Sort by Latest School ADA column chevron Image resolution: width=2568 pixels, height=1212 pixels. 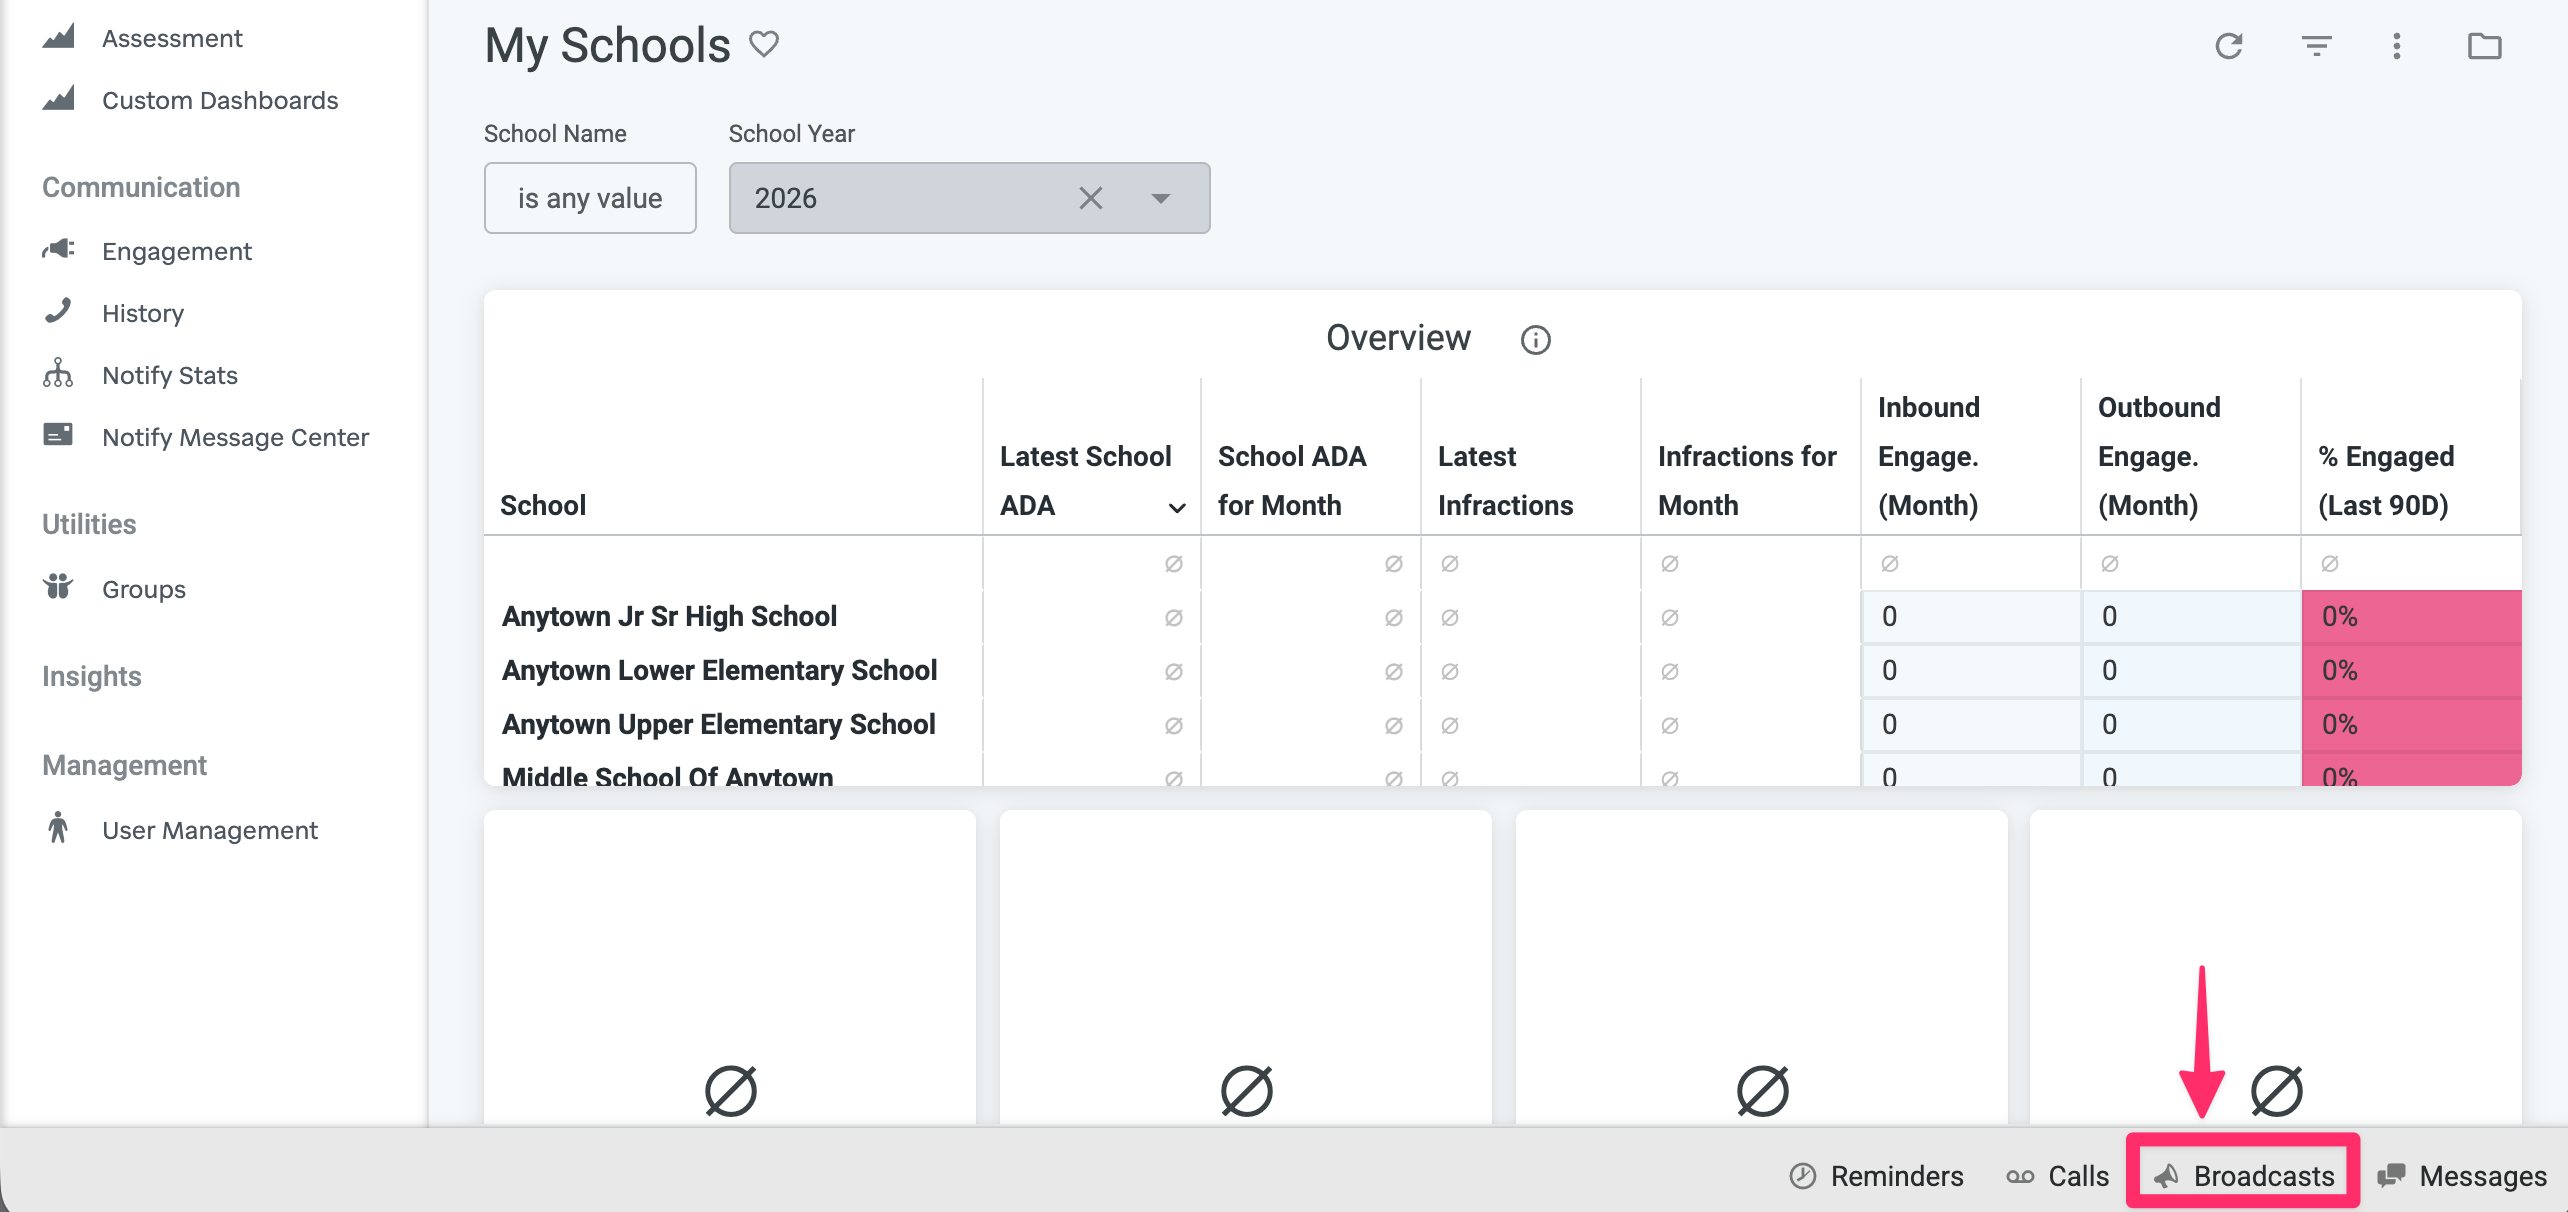1177,508
